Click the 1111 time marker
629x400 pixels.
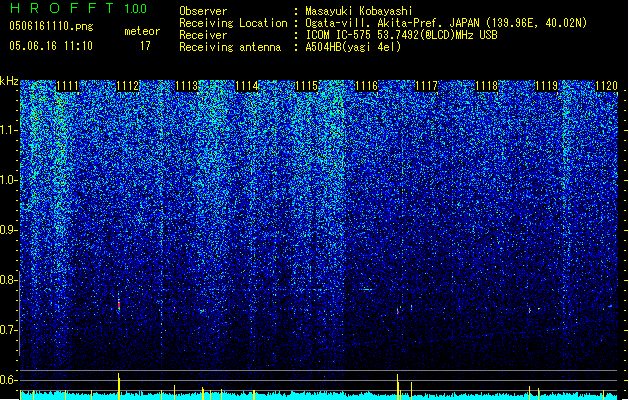point(67,86)
